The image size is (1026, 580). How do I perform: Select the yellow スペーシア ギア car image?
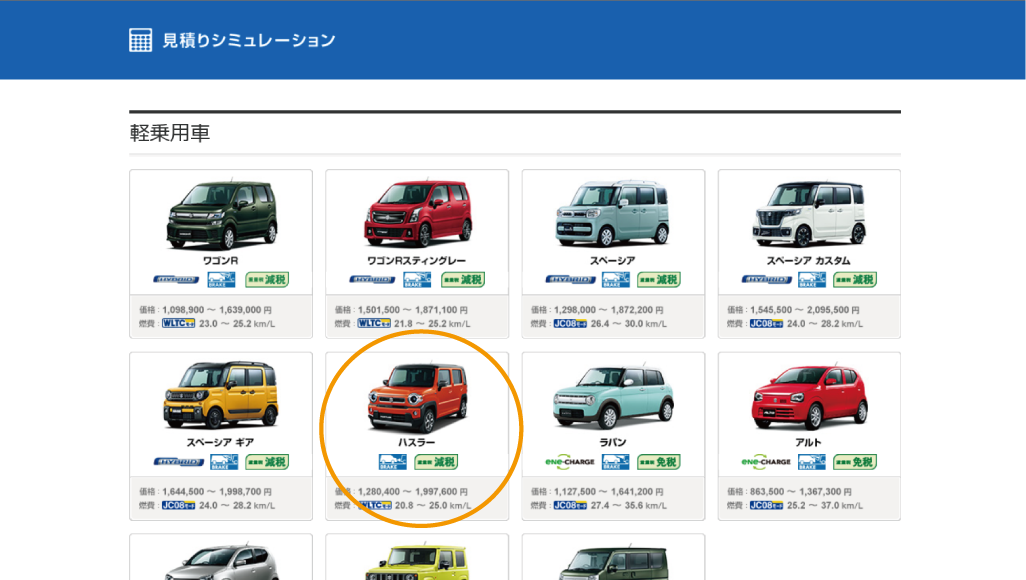point(221,395)
